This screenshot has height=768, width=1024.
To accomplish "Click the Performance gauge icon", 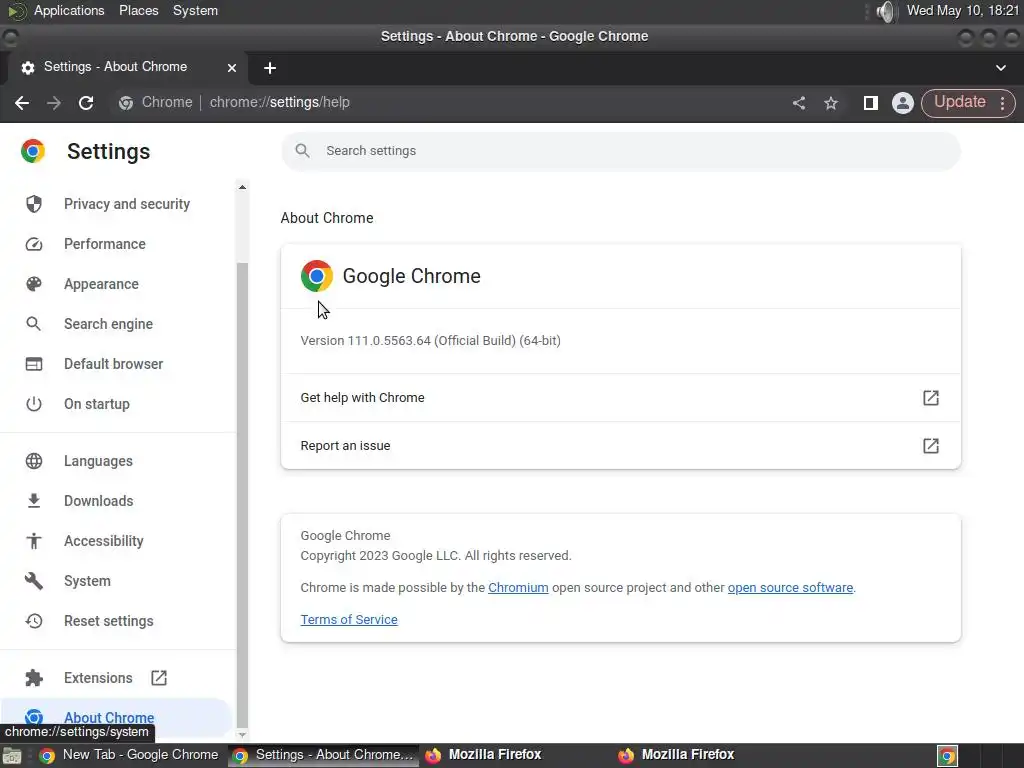I will [34, 244].
